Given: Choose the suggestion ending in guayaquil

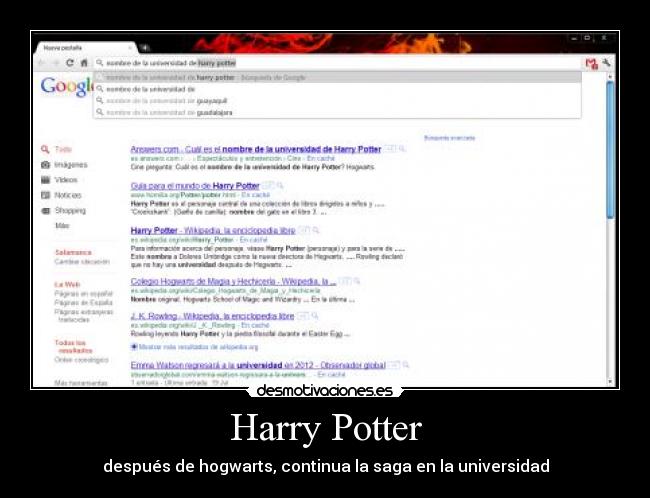Looking at the screenshot, I should click(337, 101).
